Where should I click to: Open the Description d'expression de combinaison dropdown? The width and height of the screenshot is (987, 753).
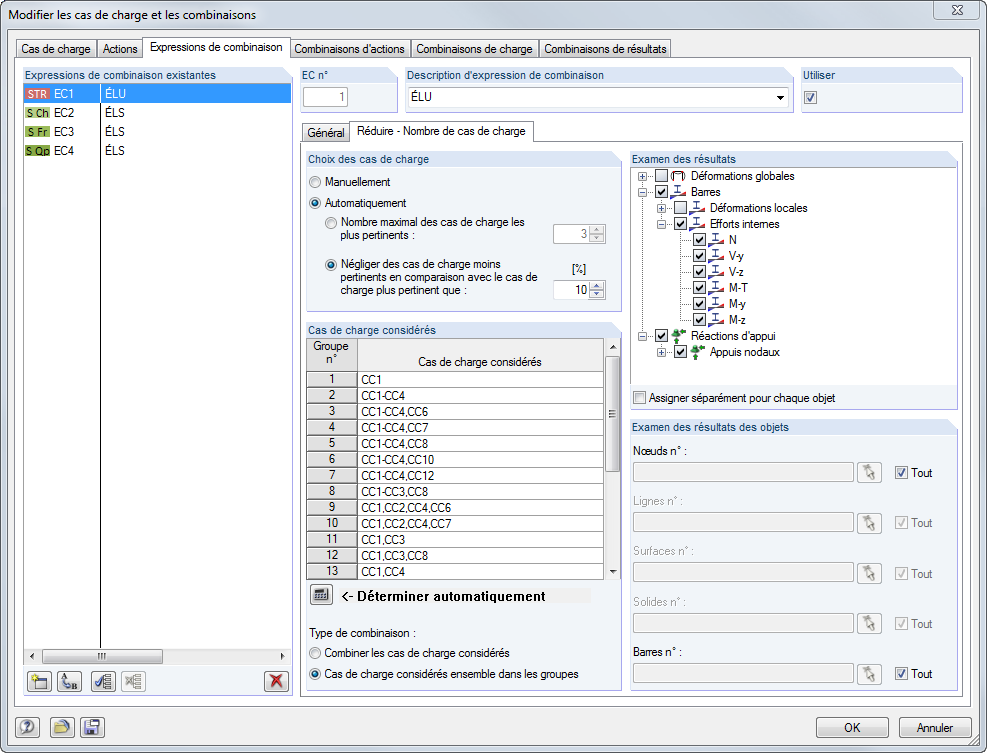pyautogui.click(x=781, y=98)
